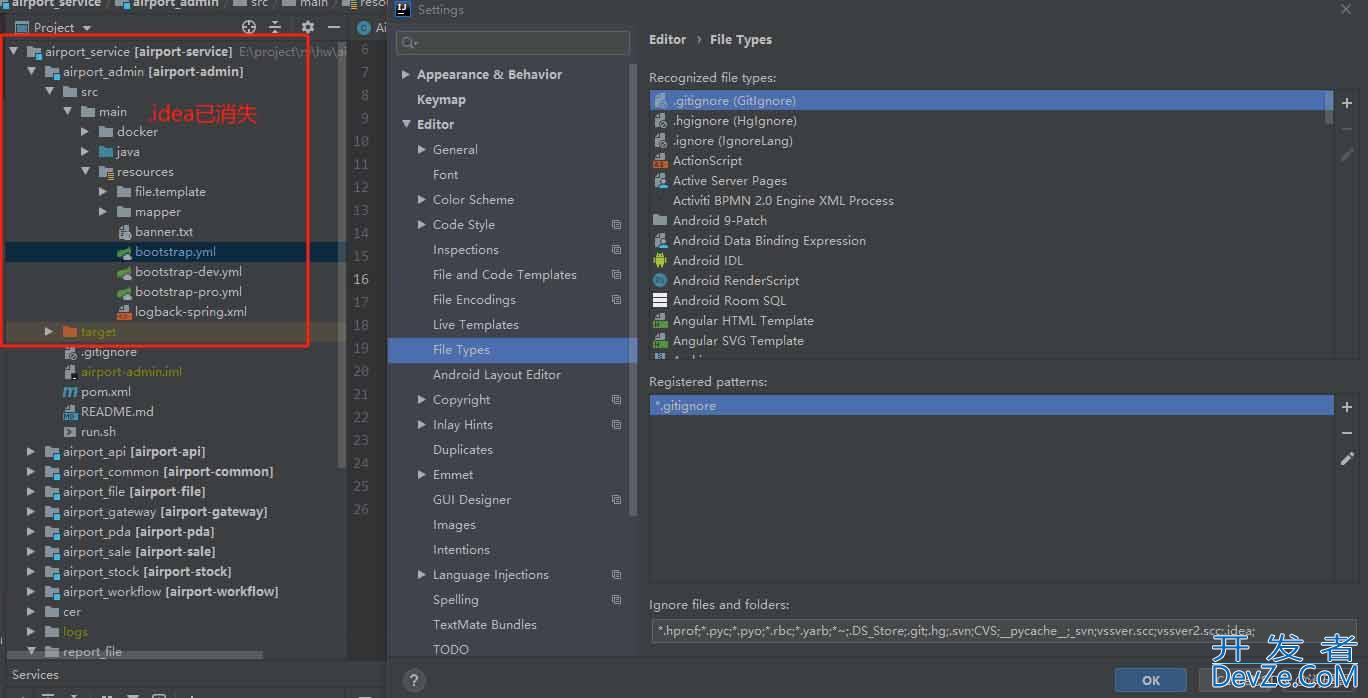Select .hgignore (HgIgnore) file type
Viewport: 1368px width, 698px height.
point(734,121)
